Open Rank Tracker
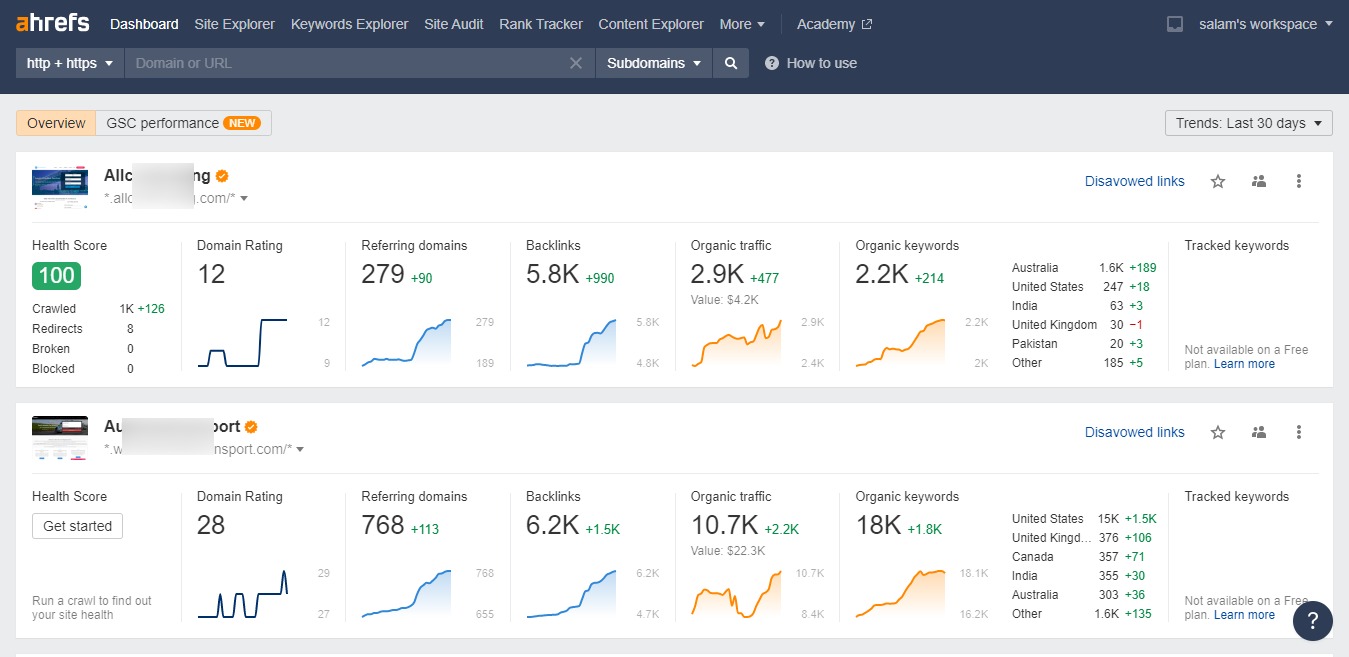The height and width of the screenshot is (657, 1349). (x=541, y=24)
